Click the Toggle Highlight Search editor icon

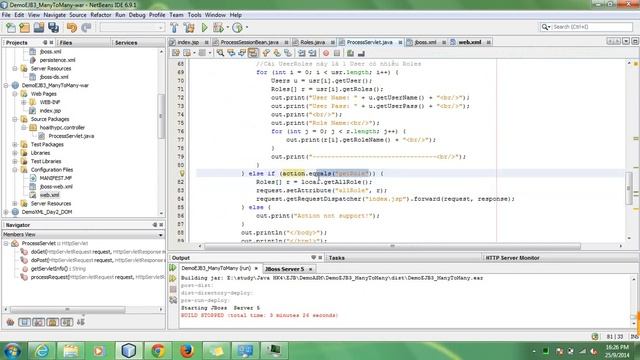tap(253, 53)
